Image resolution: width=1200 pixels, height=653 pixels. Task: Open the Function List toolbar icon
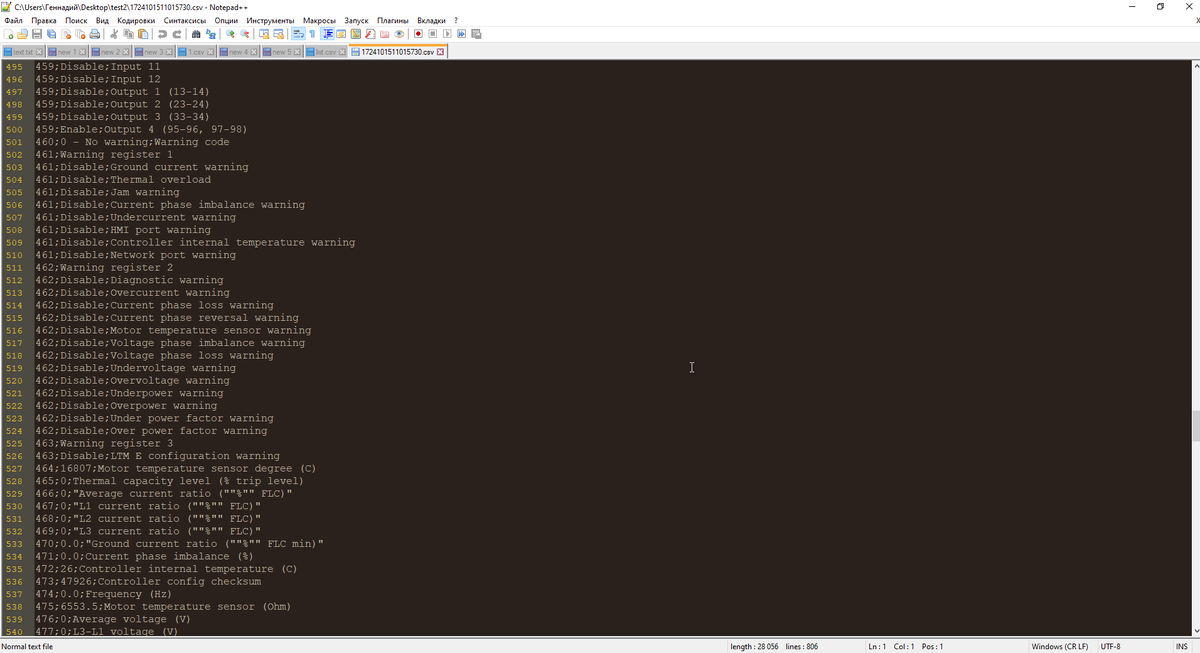(x=370, y=33)
